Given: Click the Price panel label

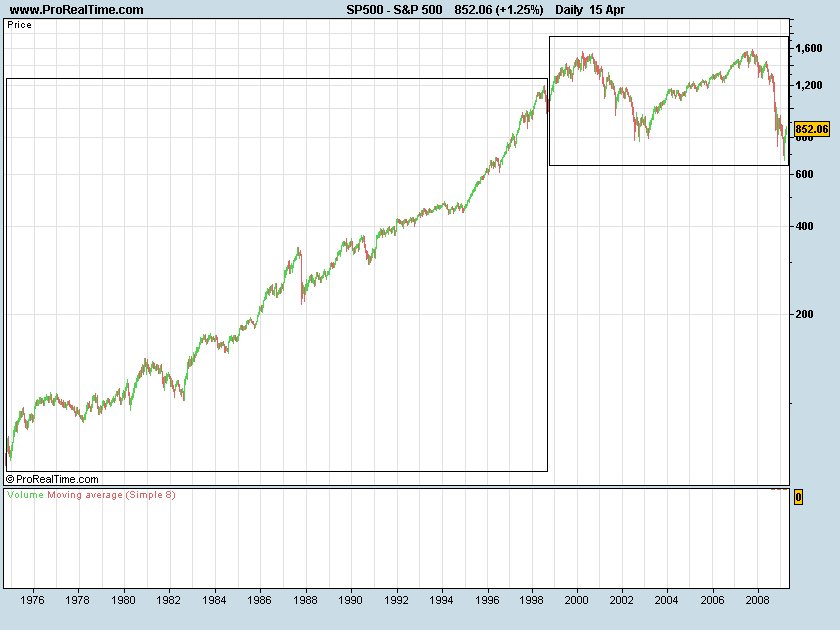Looking at the screenshot, I should point(19,25).
